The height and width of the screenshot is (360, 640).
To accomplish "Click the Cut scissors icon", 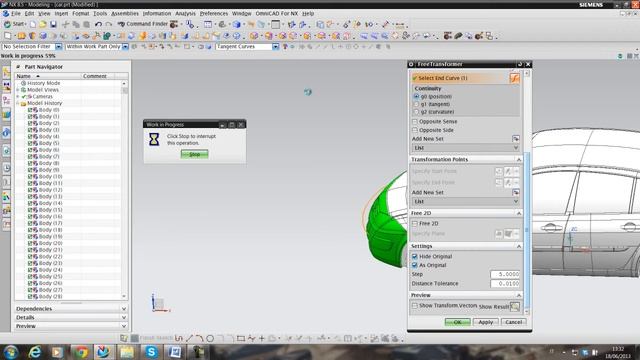I will tap(65, 24).
